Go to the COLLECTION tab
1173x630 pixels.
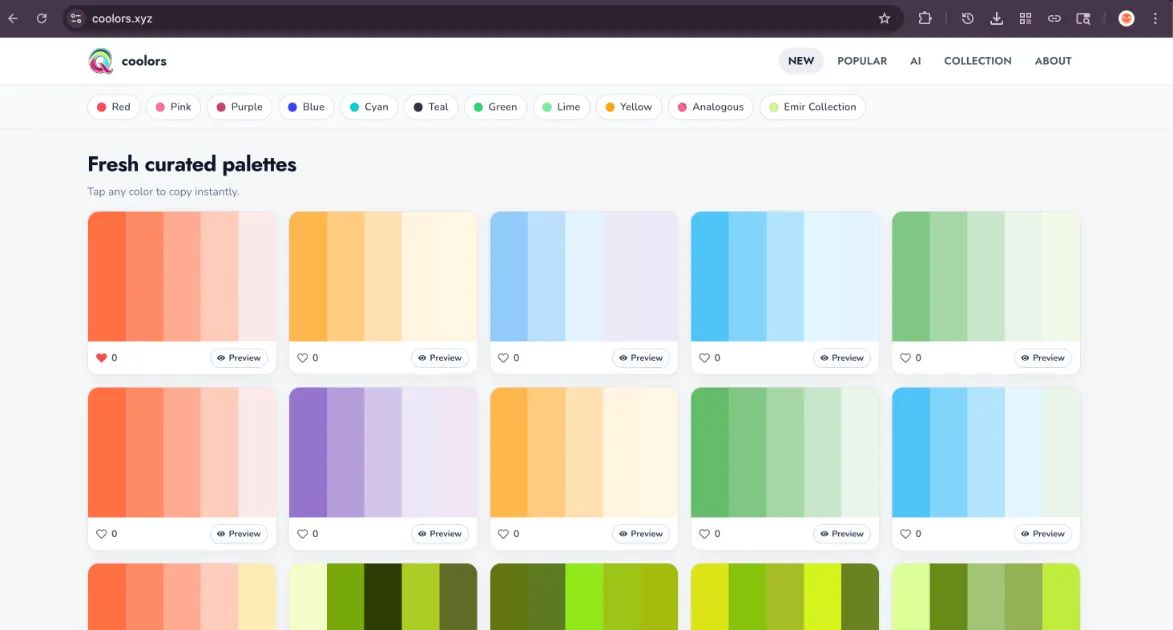tap(977, 61)
